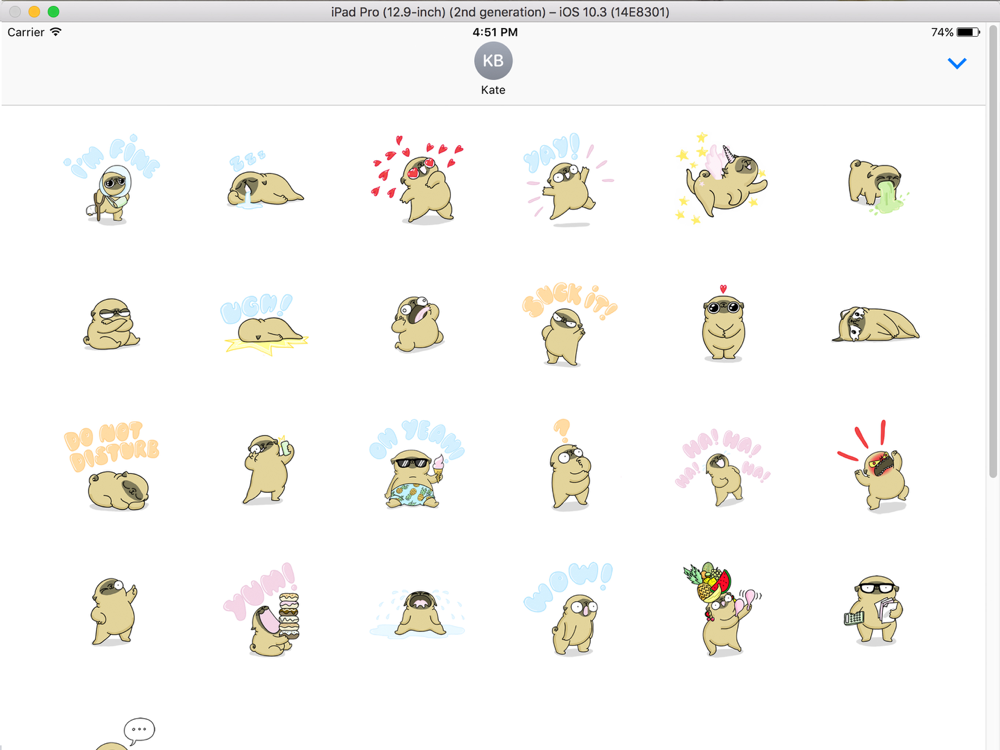1000x750 pixels.
Task: Pick the angry red-faced shouting pug
Action: click(874, 466)
